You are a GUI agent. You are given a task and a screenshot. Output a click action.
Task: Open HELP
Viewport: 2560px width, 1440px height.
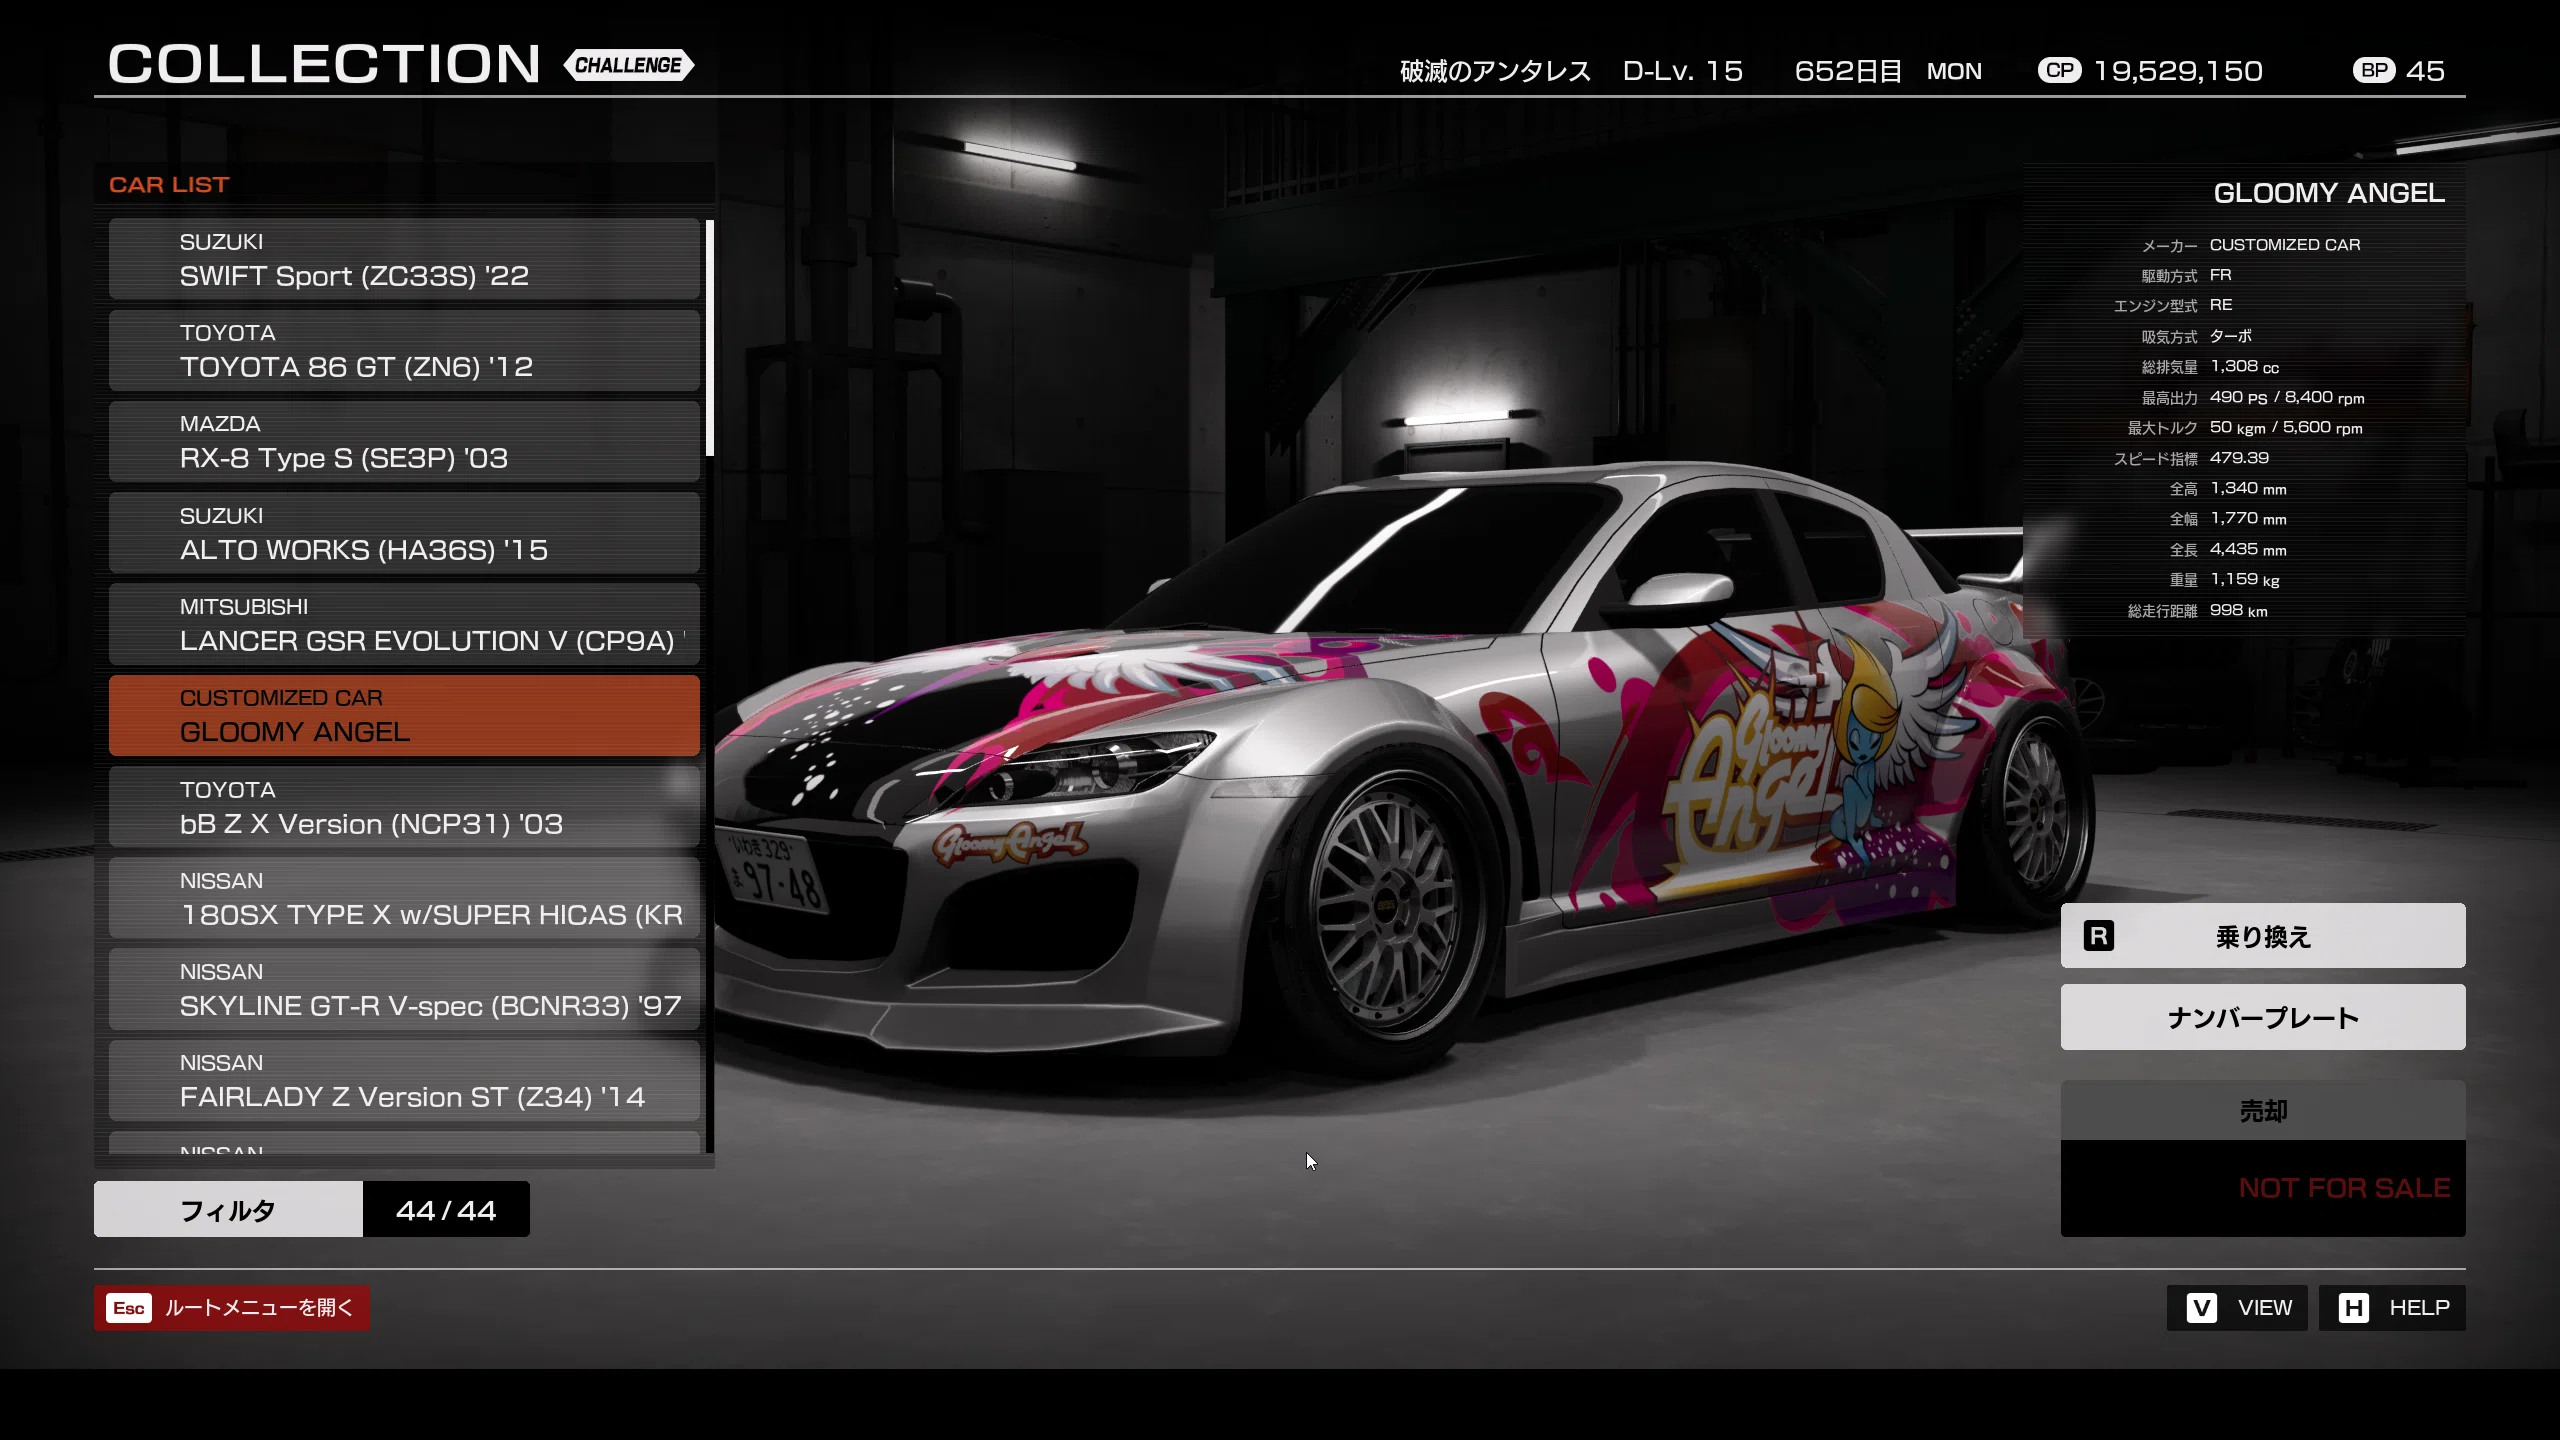coord(2392,1308)
